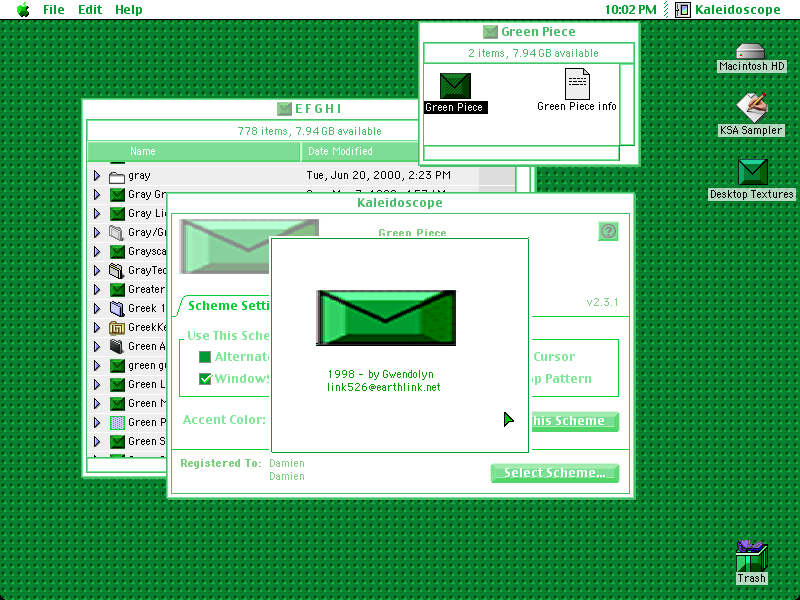This screenshot has width=800, height=600.
Task: Select the Green Piece info document icon
Action: click(x=577, y=84)
